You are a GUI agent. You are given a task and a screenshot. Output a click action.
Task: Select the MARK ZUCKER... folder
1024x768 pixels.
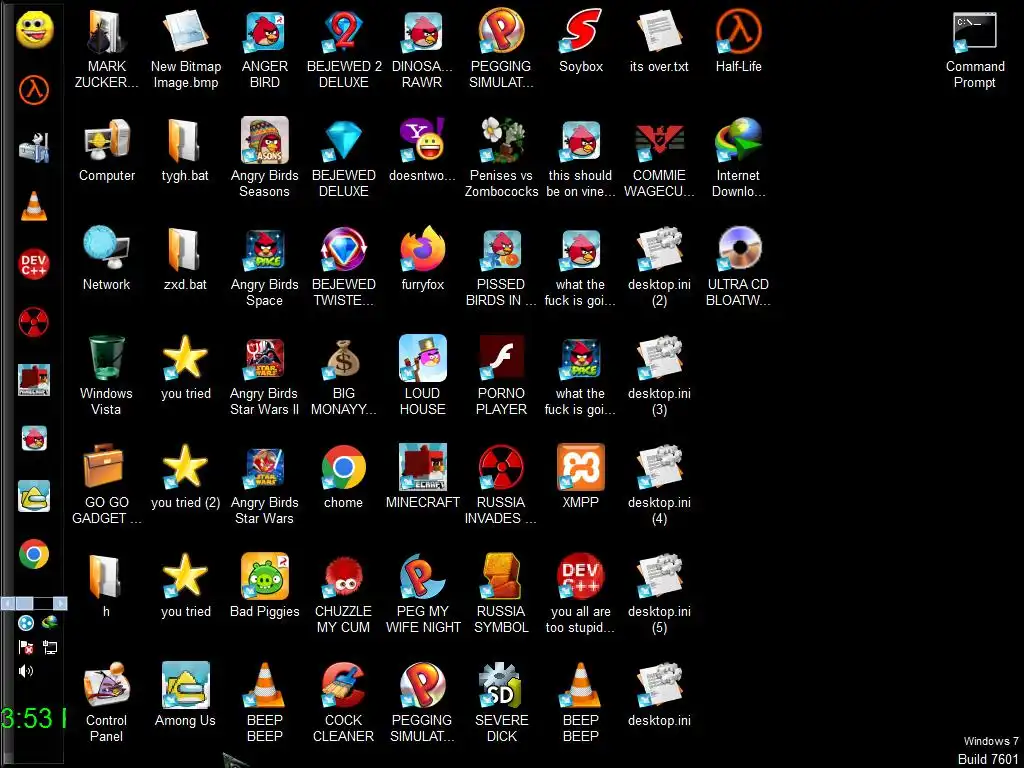tap(106, 49)
